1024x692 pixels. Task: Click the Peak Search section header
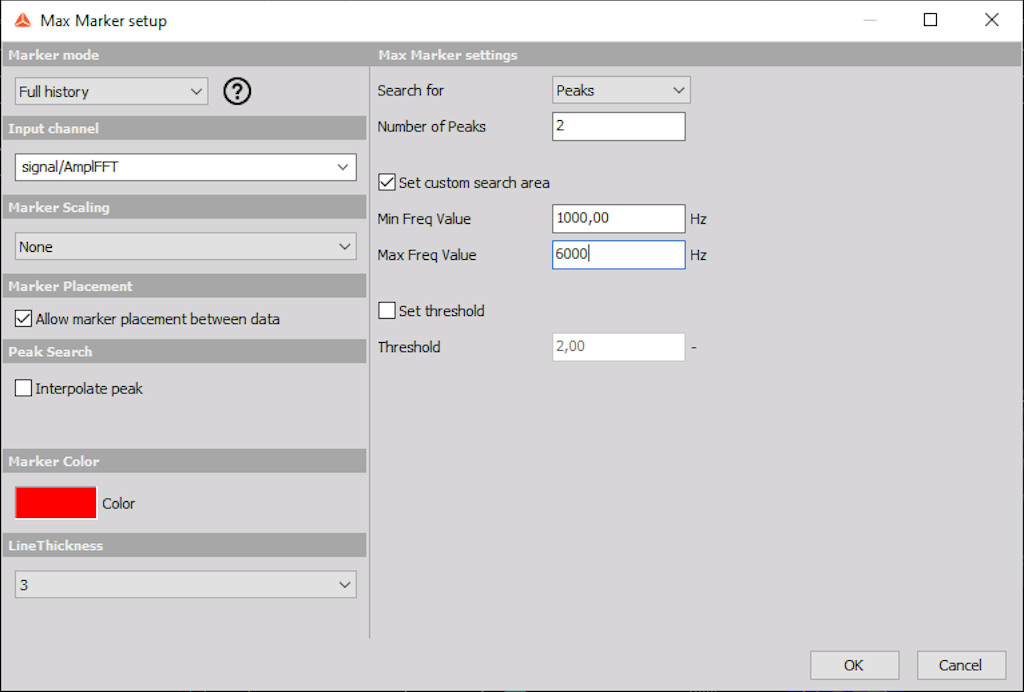click(x=184, y=351)
